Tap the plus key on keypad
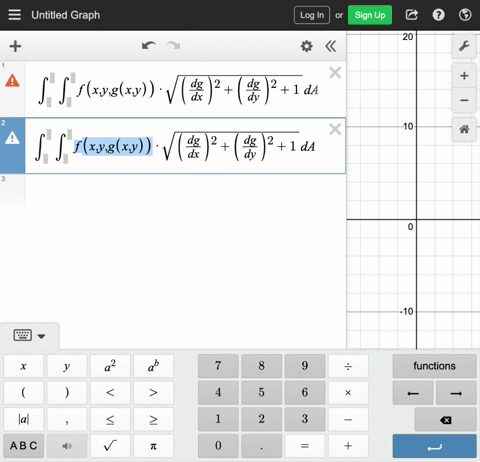Image resolution: width=480 pixels, height=462 pixels. pos(348,446)
